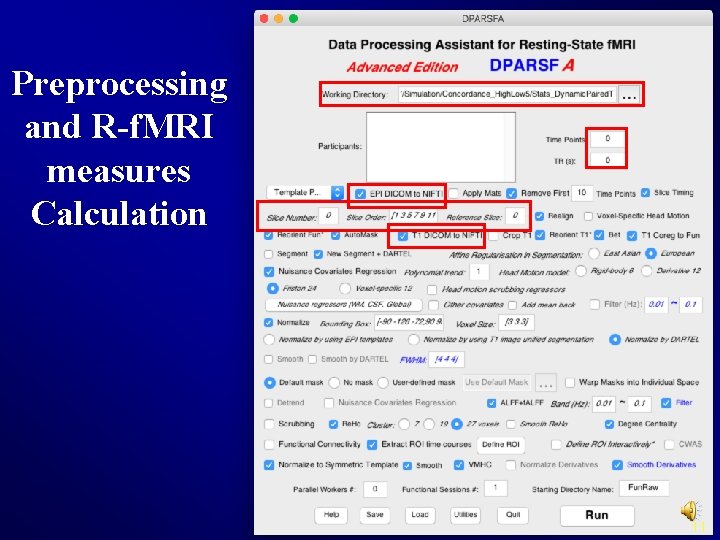This screenshot has height=540, width=720.
Task: Click the Load button
Action: pyautogui.click(x=420, y=515)
